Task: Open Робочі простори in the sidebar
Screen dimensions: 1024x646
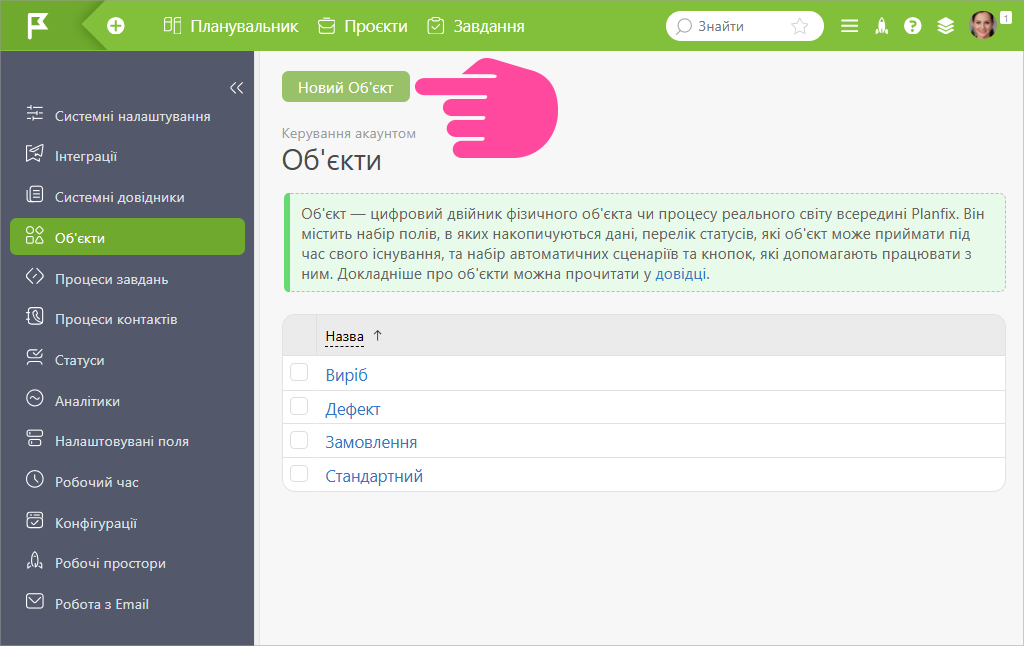Action: [x=110, y=564]
